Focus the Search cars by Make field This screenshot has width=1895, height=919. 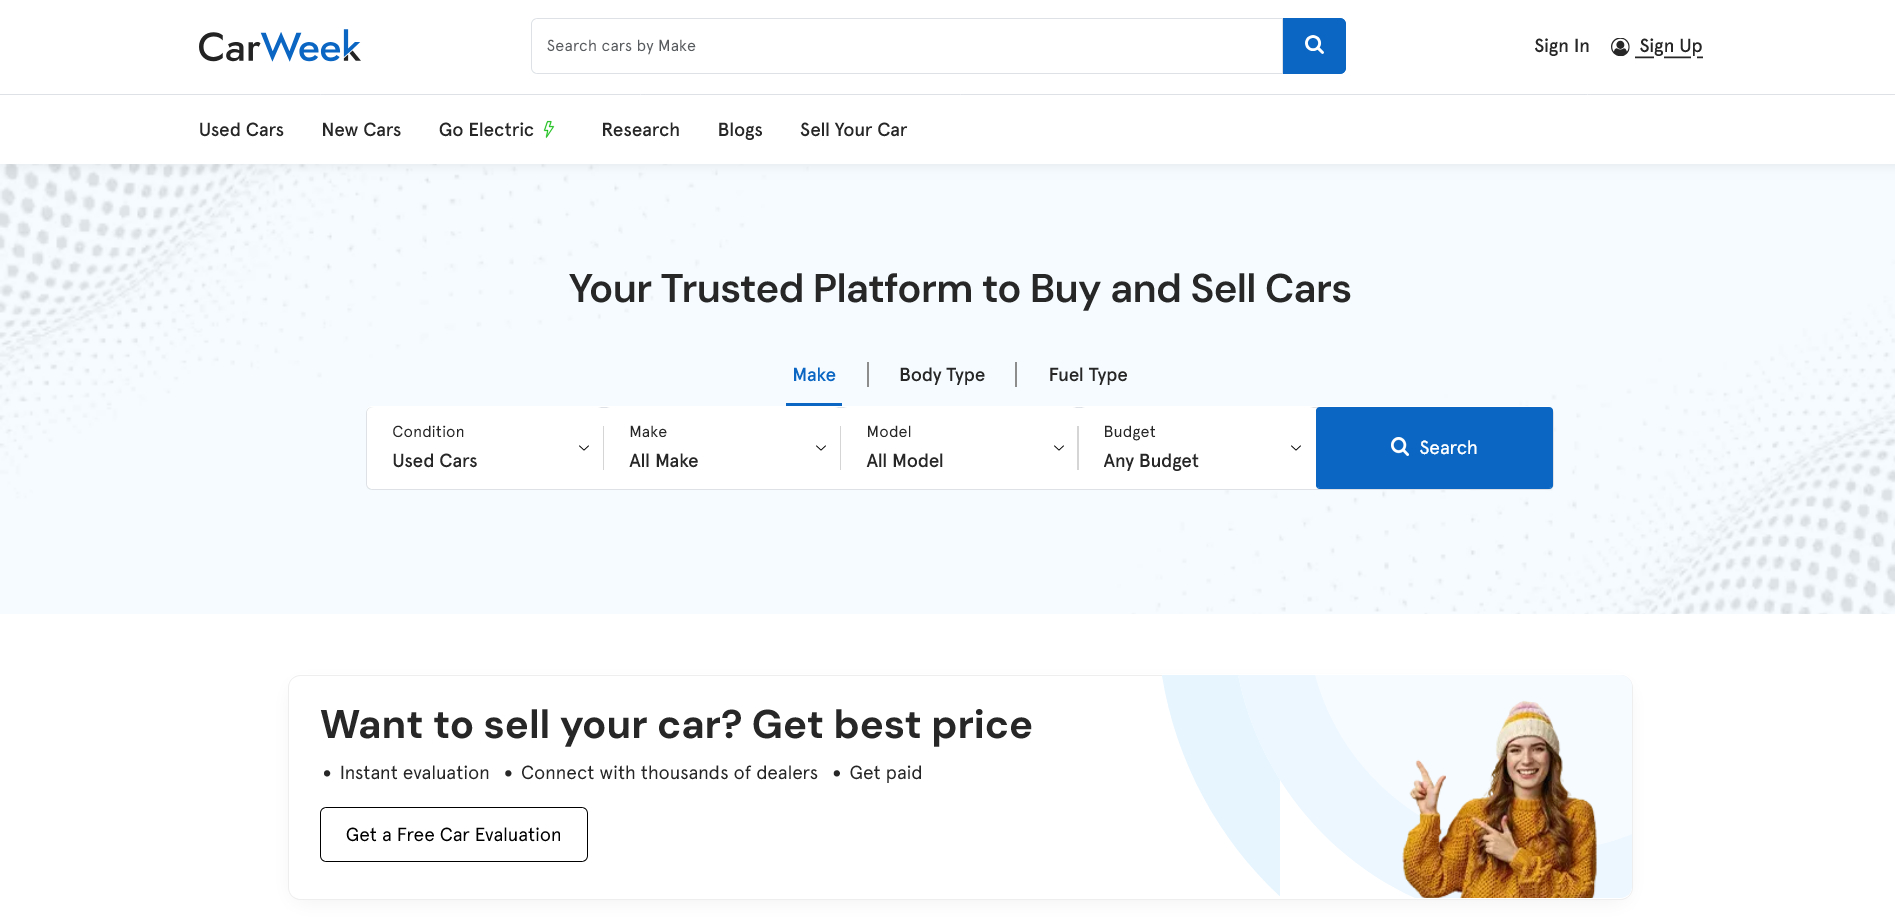(907, 46)
